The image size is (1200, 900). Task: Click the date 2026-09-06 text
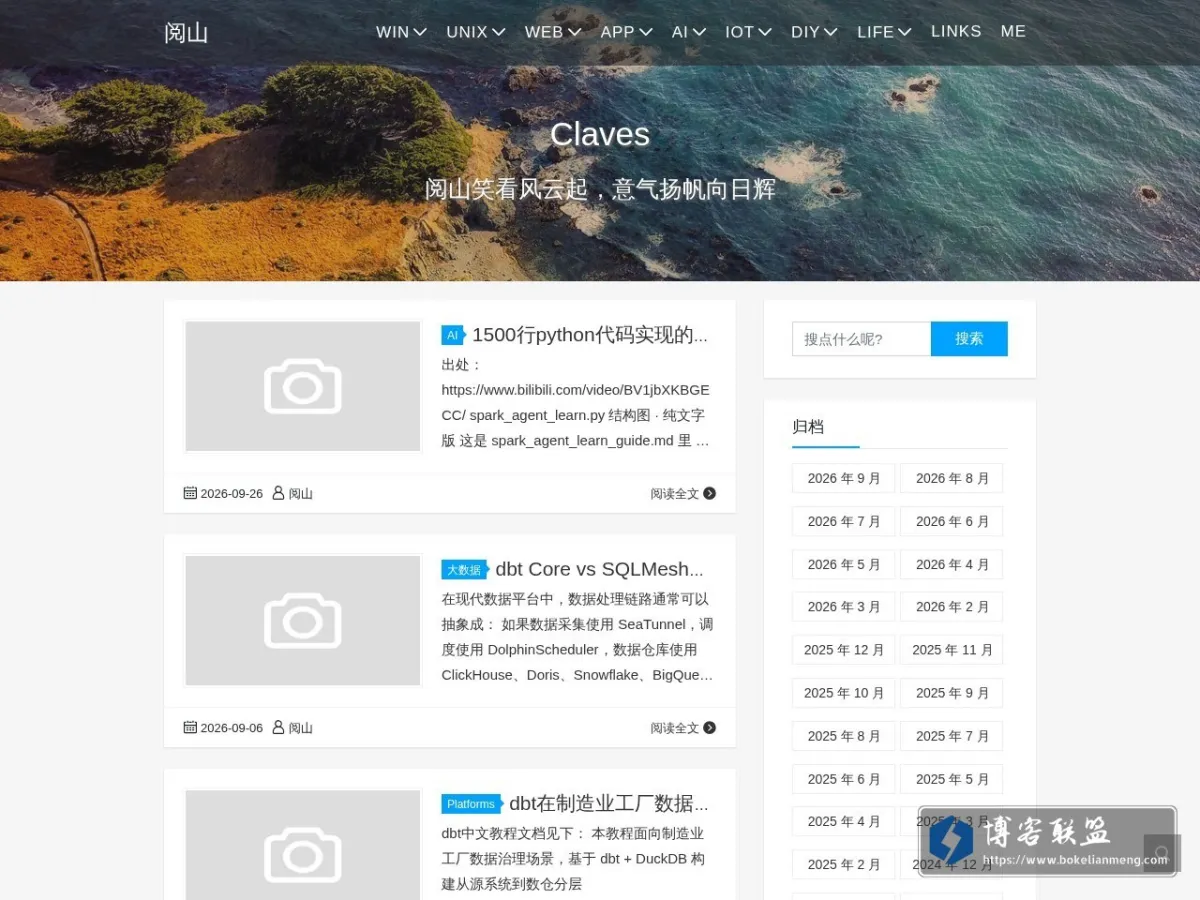(231, 728)
